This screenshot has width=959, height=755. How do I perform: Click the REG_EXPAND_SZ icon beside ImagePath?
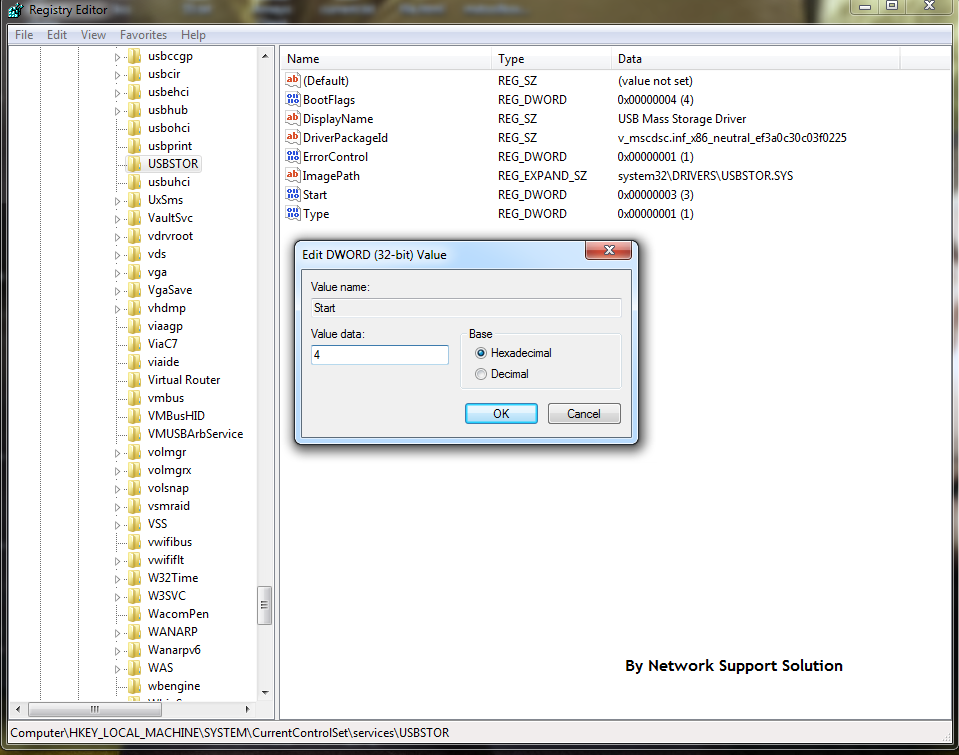coord(294,175)
